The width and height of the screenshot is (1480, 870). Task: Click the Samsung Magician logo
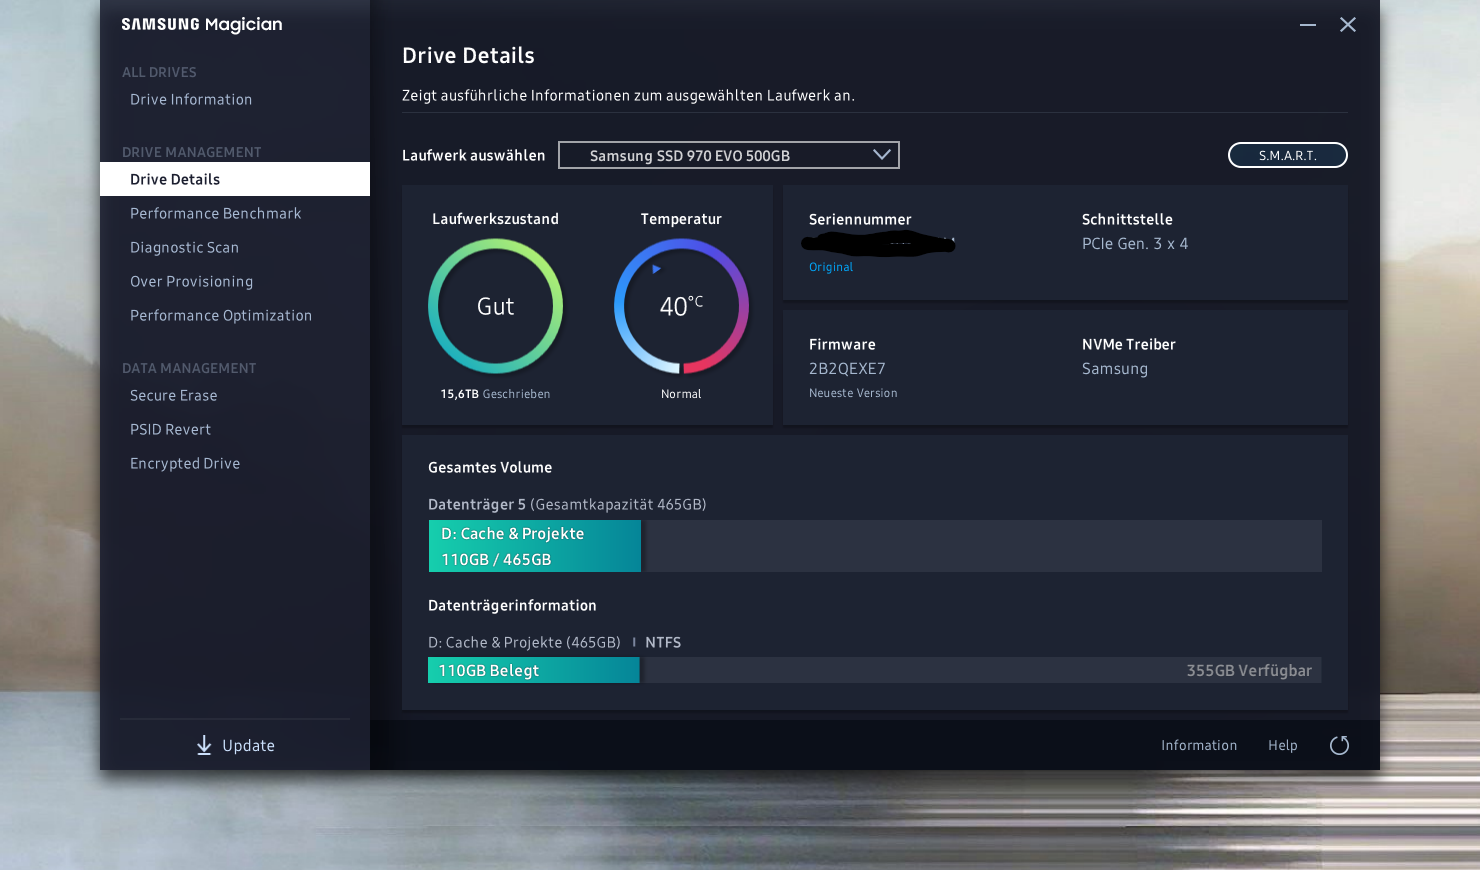[x=202, y=24]
